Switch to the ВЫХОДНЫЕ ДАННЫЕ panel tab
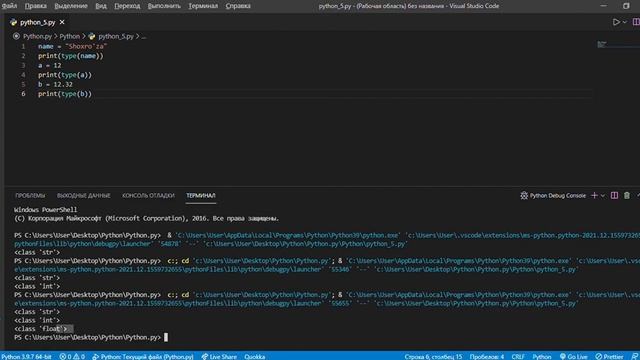Viewport: 640px width, 360px height. (84, 196)
